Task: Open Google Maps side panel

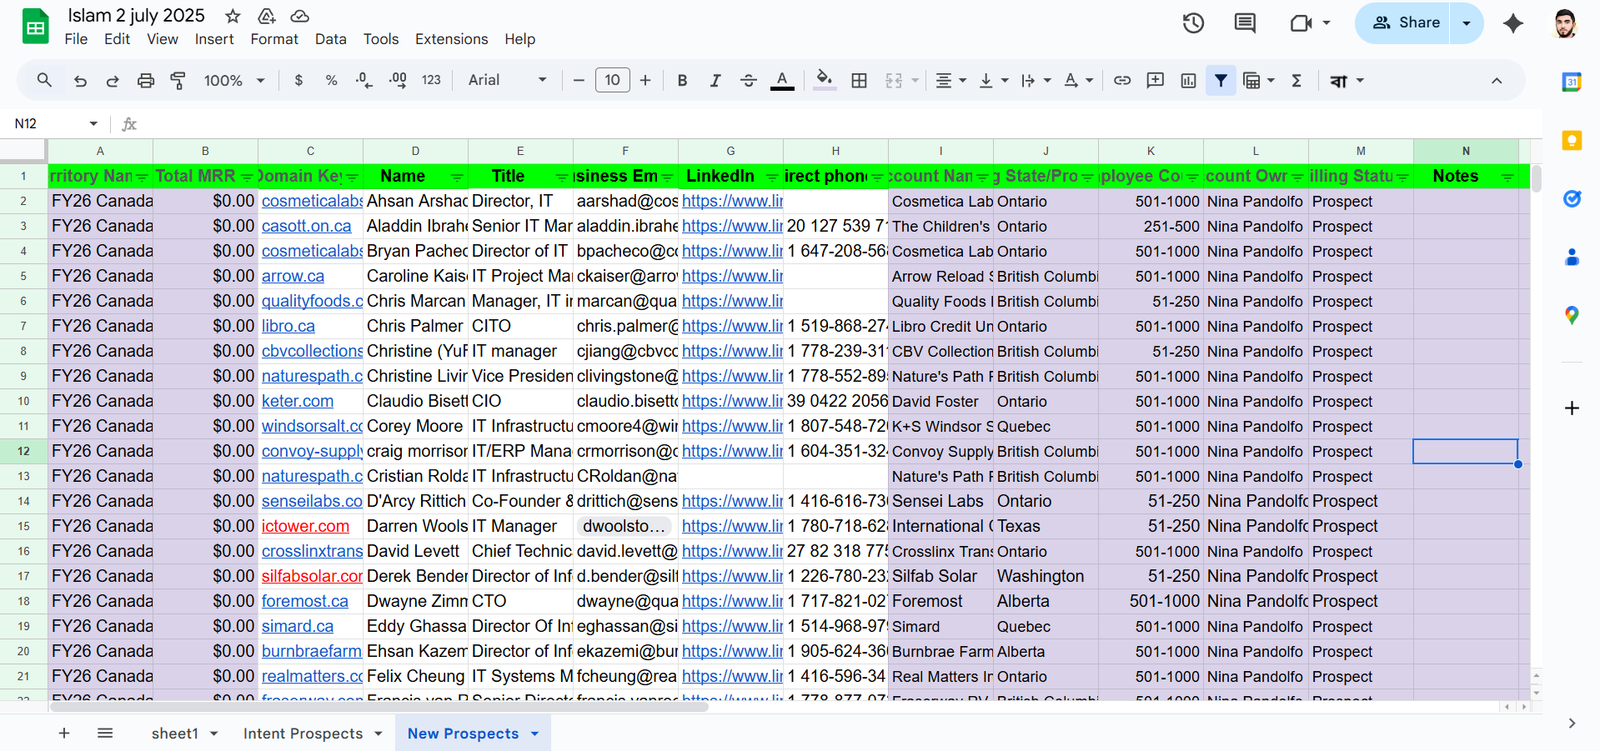Action: click(x=1572, y=315)
